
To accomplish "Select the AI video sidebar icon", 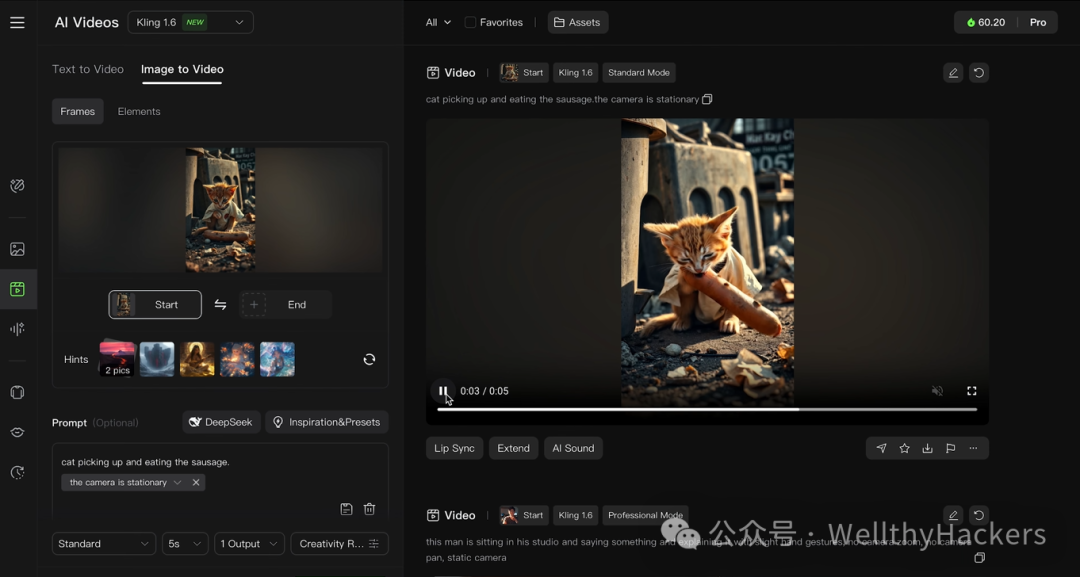I will point(17,289).
